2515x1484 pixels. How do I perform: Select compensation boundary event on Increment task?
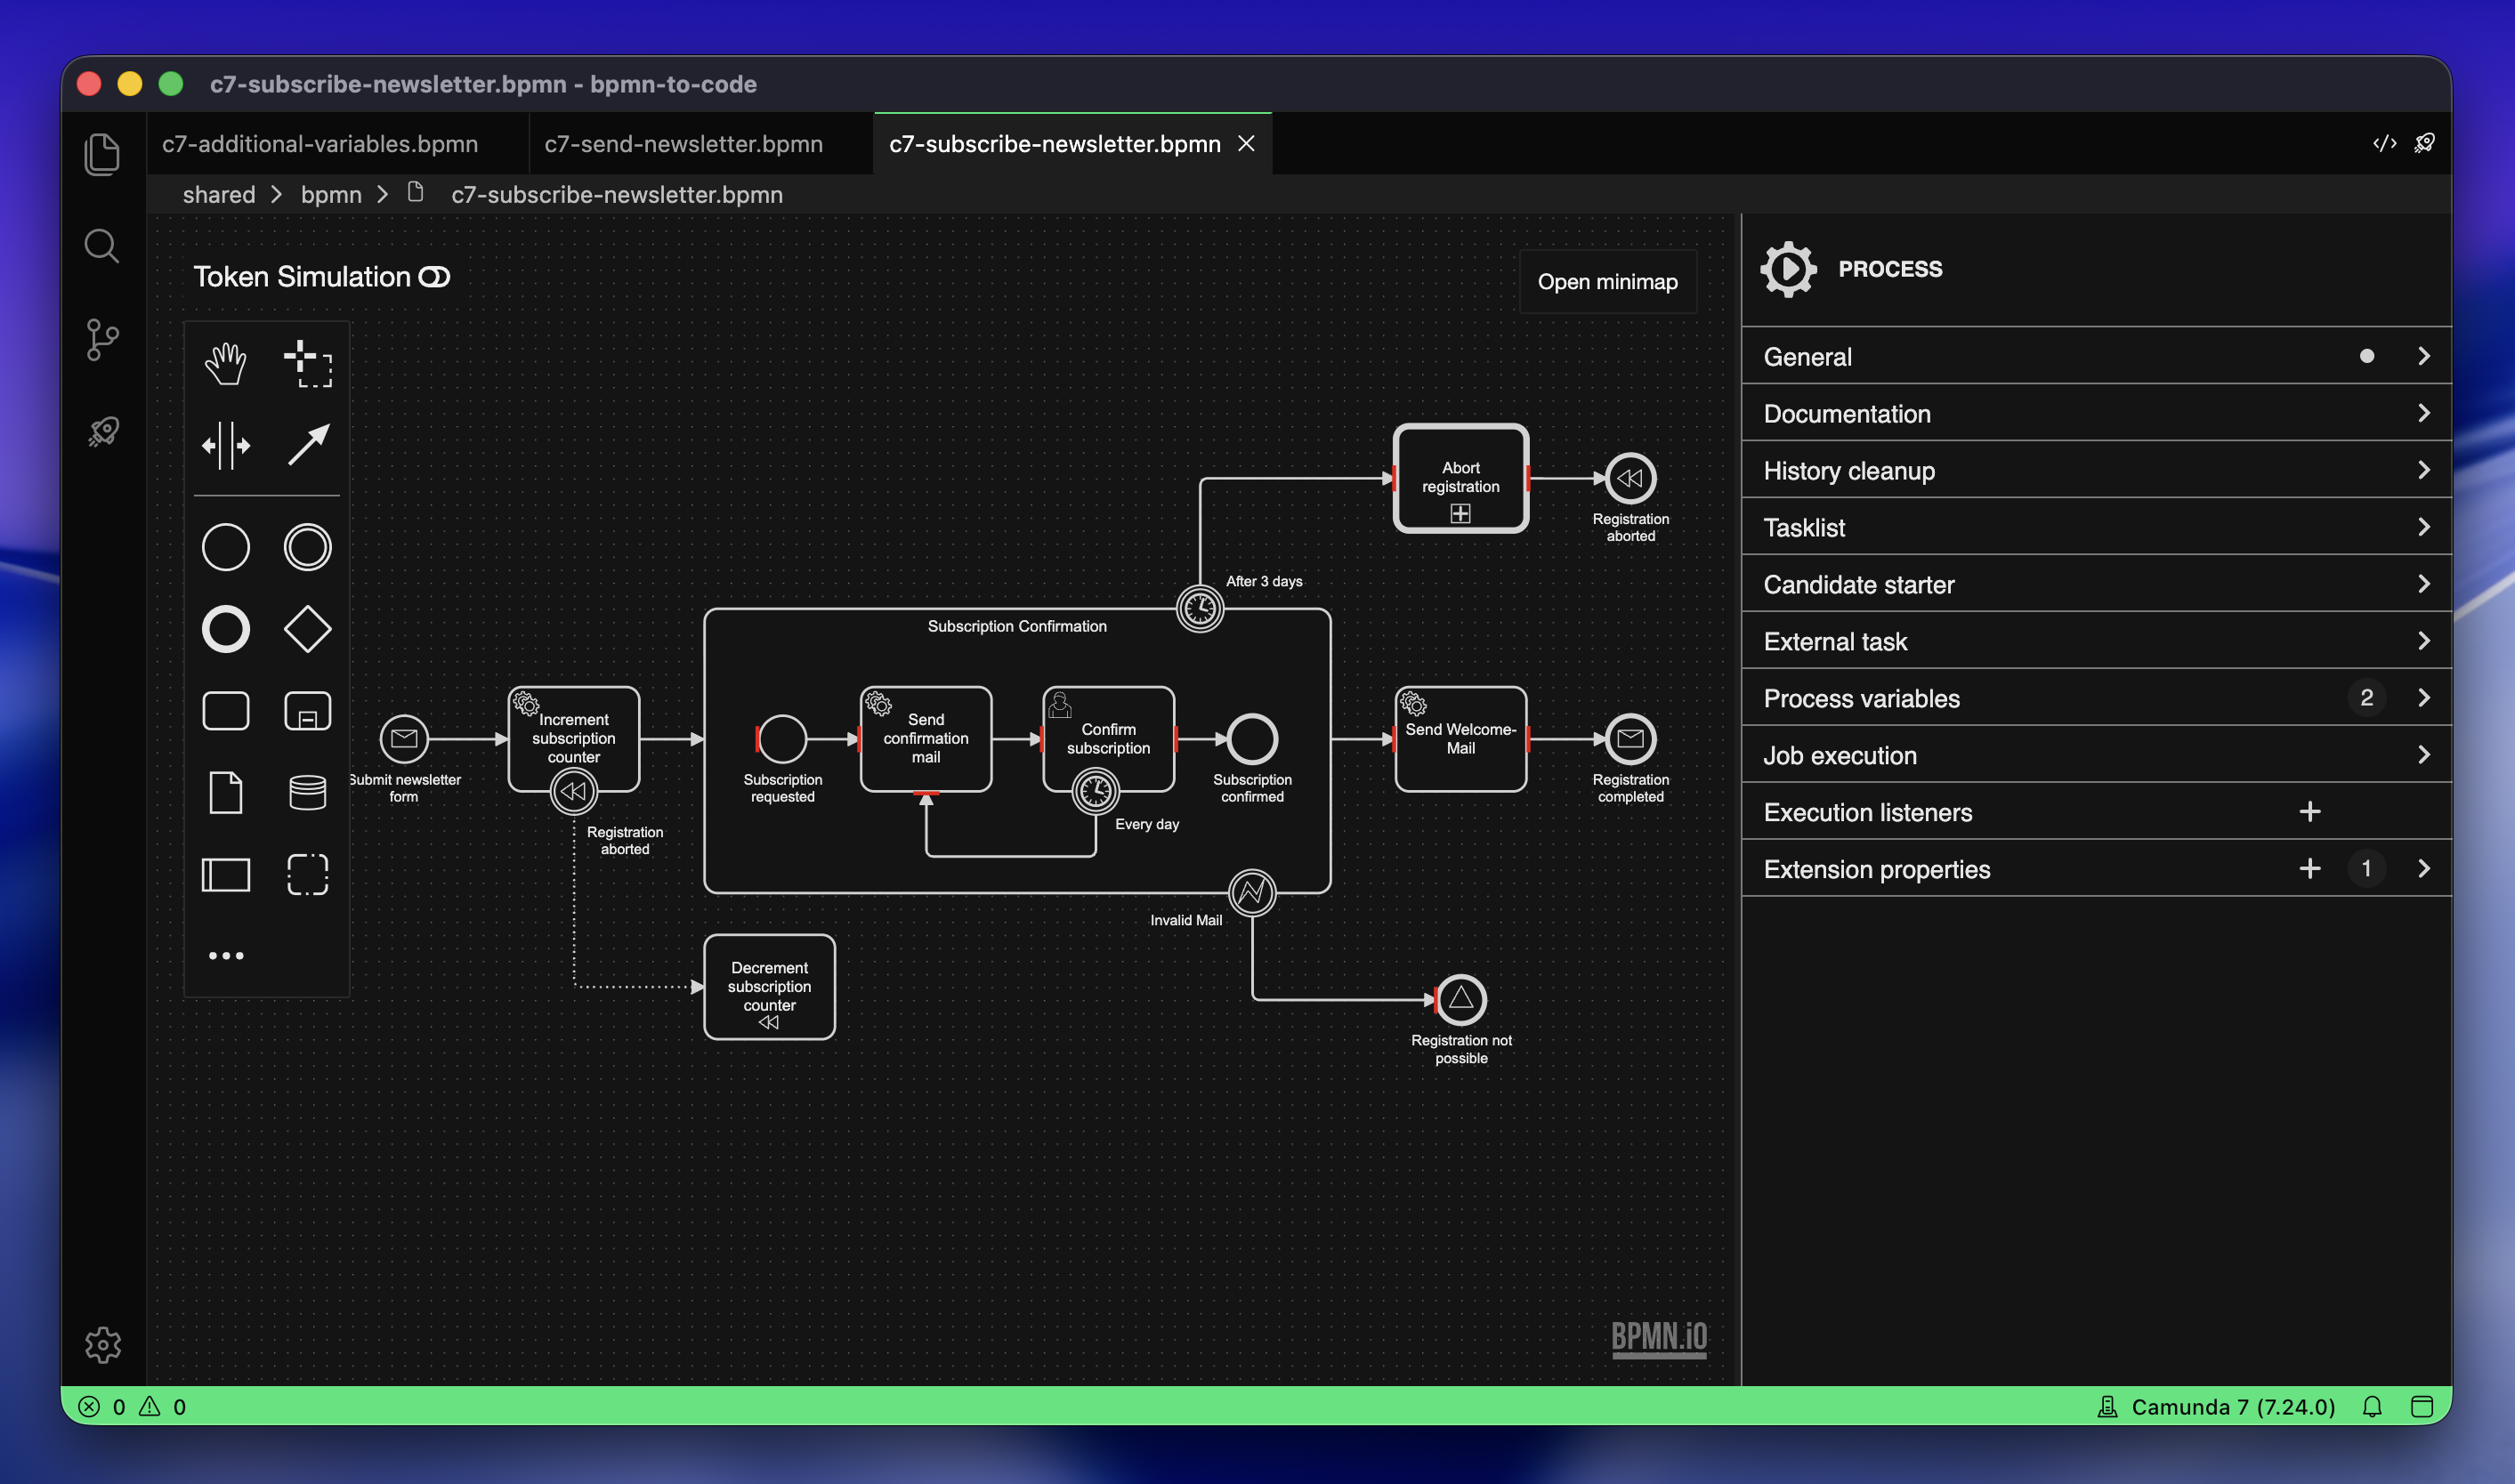point(573,792)
